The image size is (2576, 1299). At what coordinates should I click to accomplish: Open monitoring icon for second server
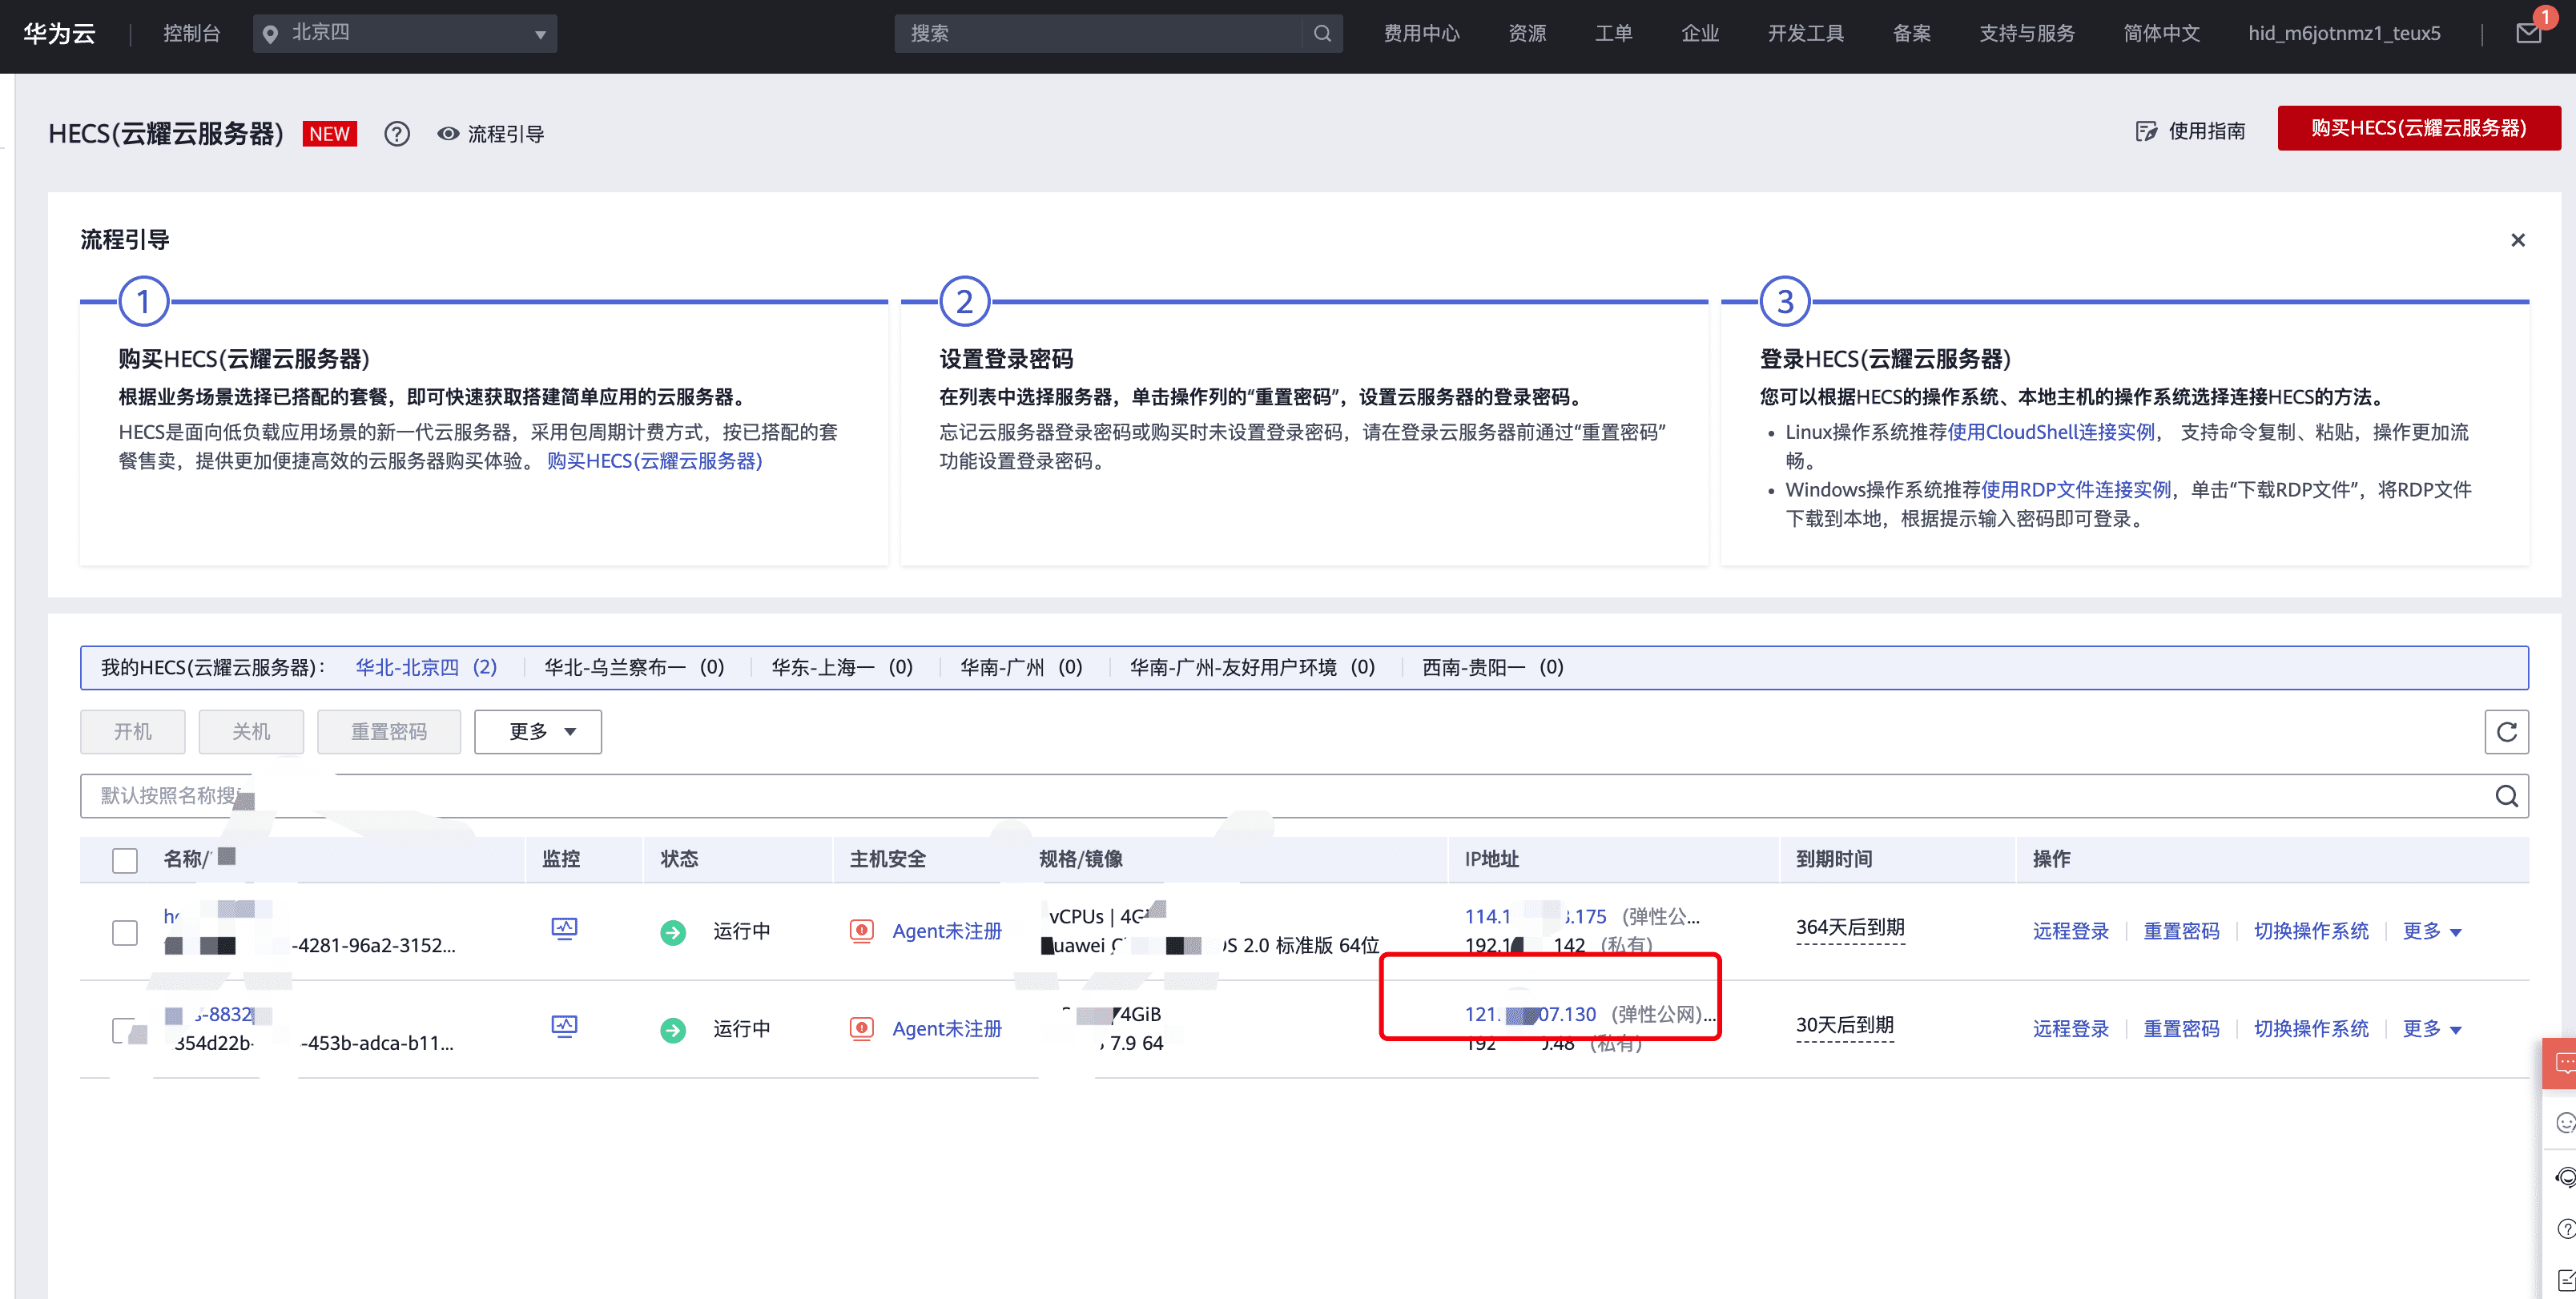click(x=564, y=1027)
